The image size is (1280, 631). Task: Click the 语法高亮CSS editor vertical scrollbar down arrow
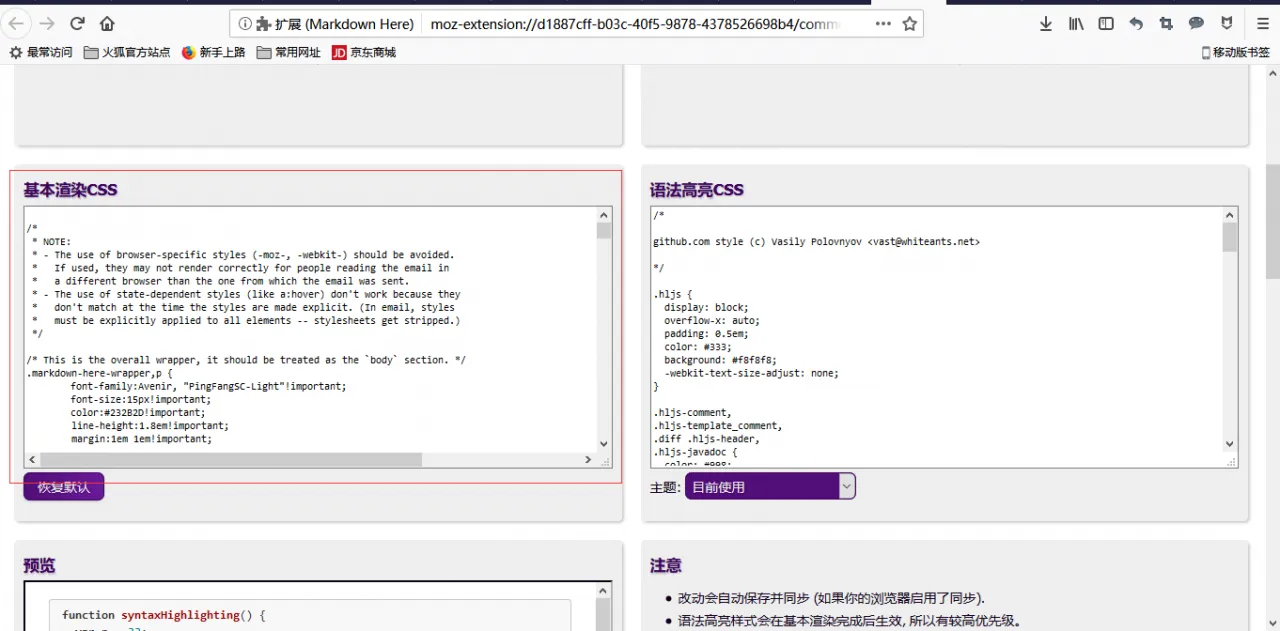click(1229, 444)
